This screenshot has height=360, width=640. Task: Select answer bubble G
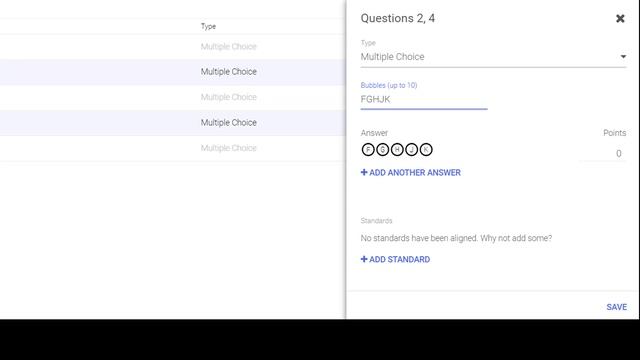point(382,150)
